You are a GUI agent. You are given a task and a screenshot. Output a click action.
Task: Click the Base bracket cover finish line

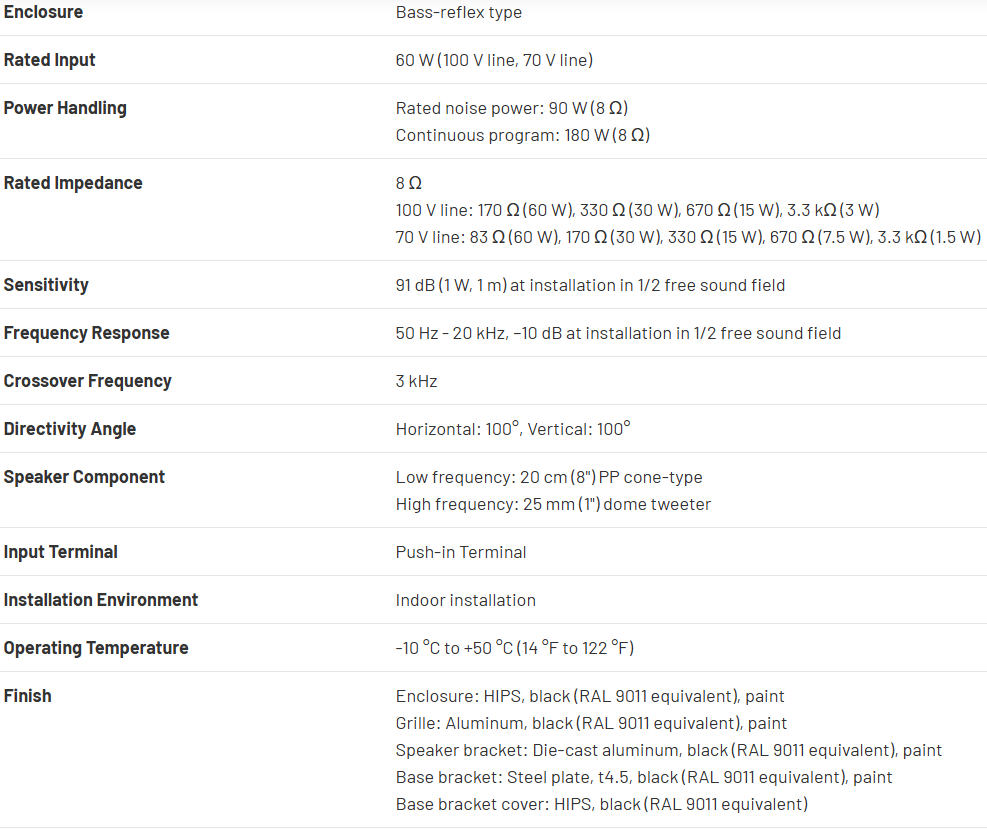tap(602, 804)
